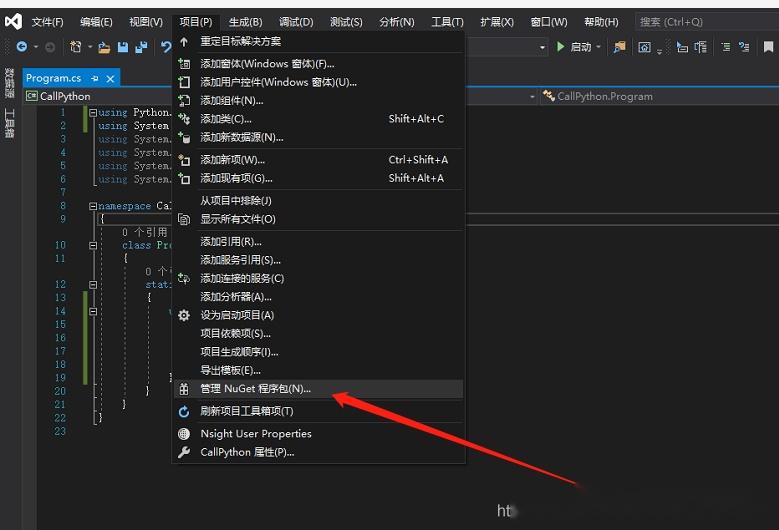Toggle pin on Program.cs tab
The width and height of the screenshot is (779, 530).
click(95, 78)
